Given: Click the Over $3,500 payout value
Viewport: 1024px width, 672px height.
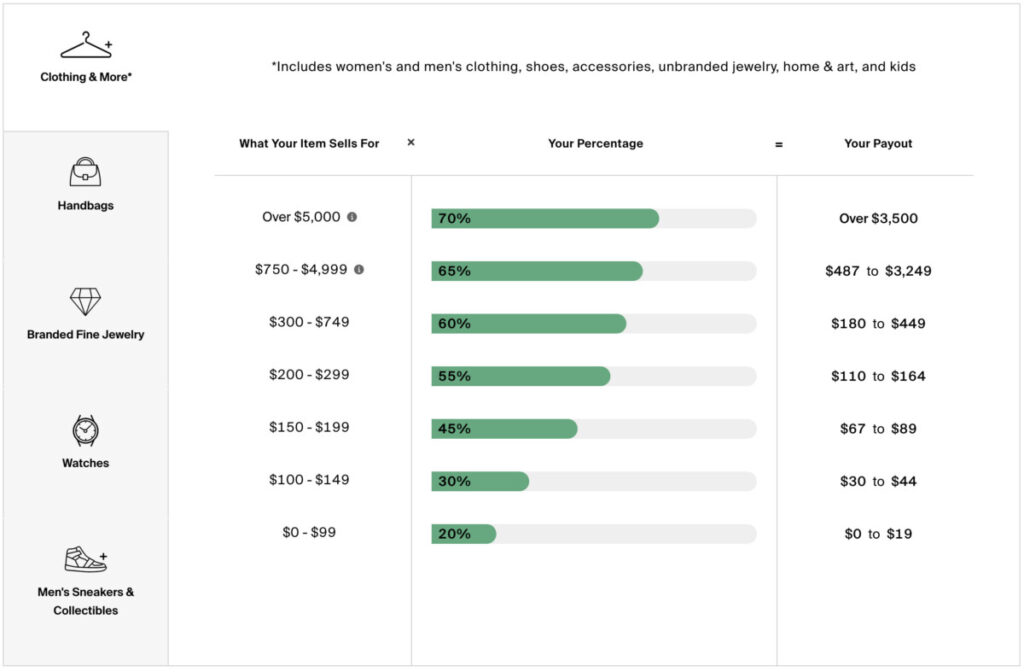Looking at the screenshot, I should 878,218.
